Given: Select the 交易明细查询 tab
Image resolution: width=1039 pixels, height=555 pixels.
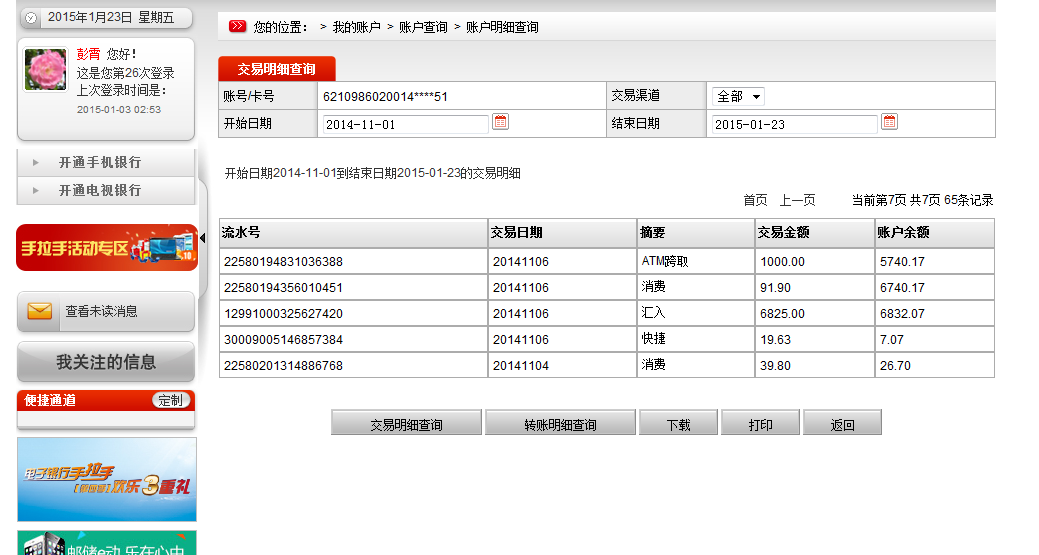Looking at the screenshot, I should pyautogui.click(x=277, y=69).
